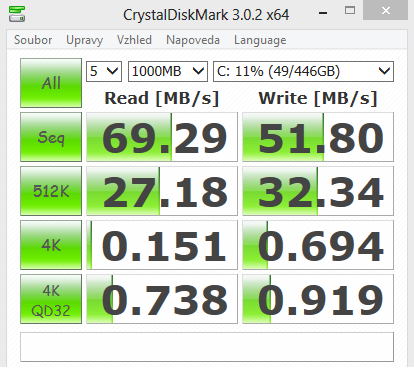Select the 4K write value 0.694

click(x=318, y=245)
